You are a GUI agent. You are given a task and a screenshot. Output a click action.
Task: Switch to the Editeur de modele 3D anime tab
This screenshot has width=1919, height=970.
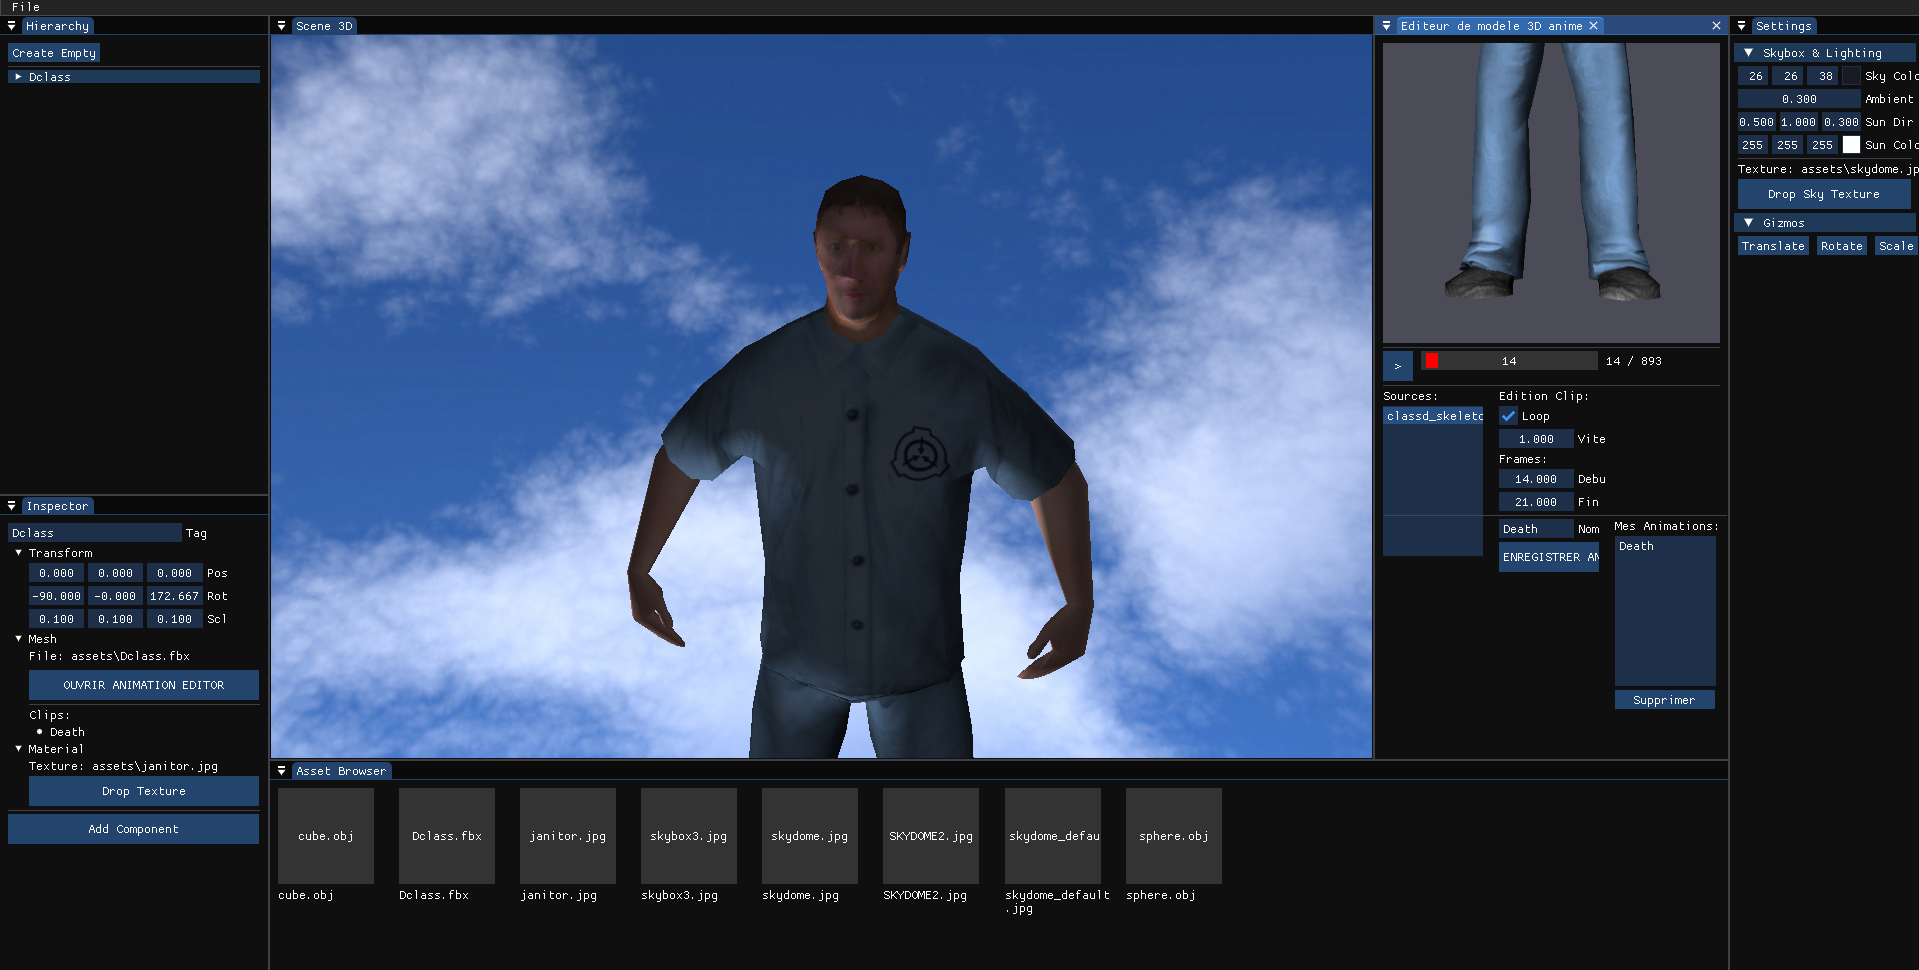1491,25
